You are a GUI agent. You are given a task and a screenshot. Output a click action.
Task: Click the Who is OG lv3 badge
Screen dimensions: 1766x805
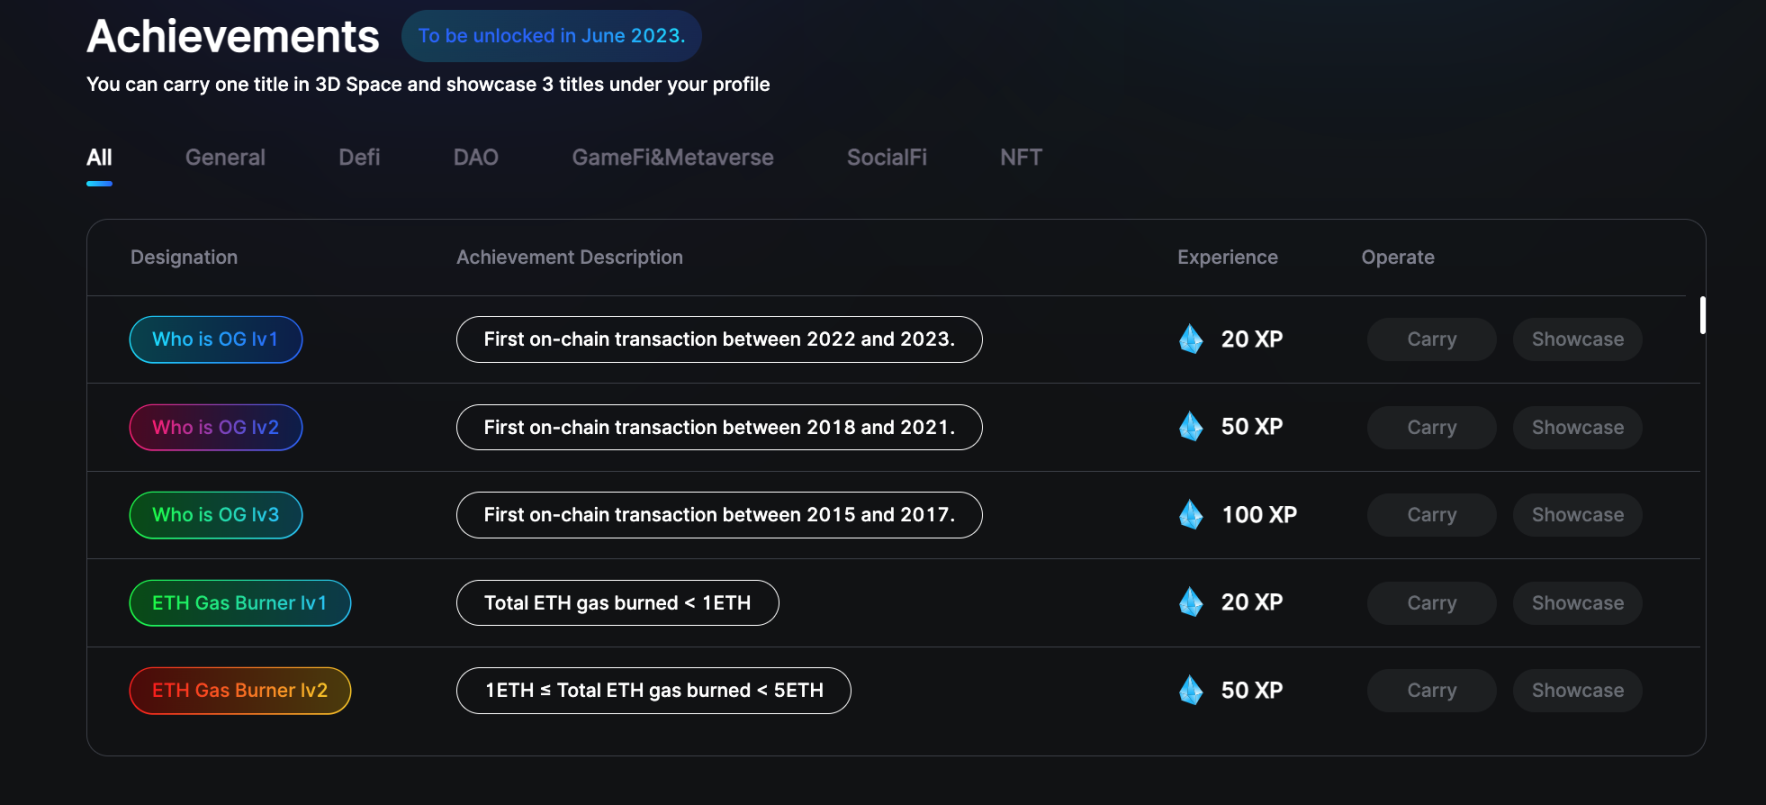[x=215, y=515]
